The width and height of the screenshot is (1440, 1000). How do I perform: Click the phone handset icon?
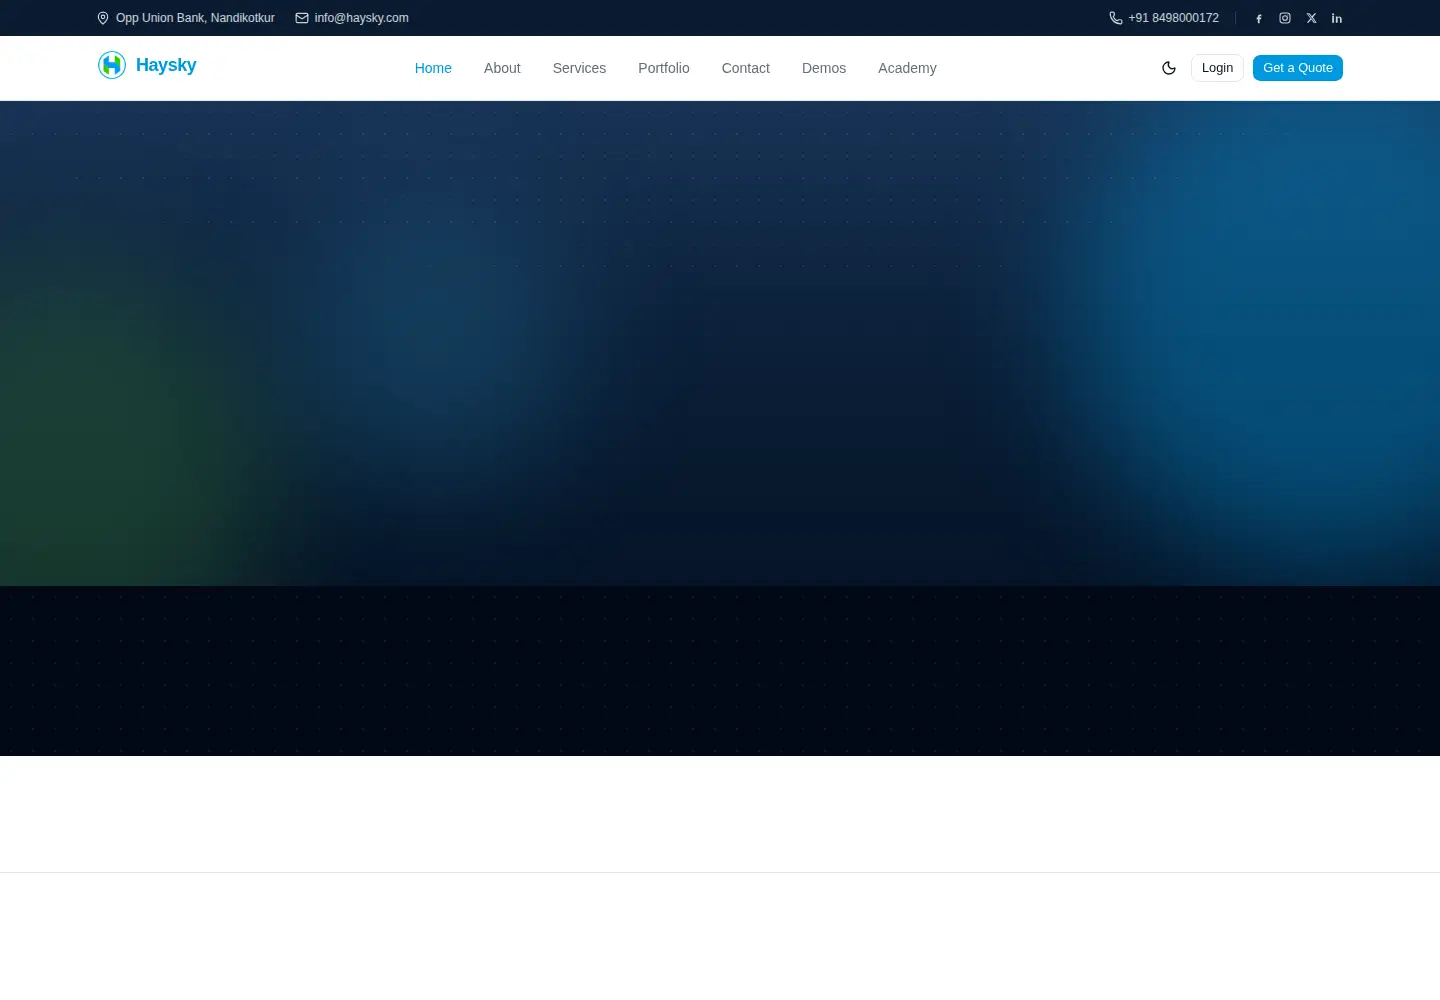pyautogui.click(x=1116, y=18)
